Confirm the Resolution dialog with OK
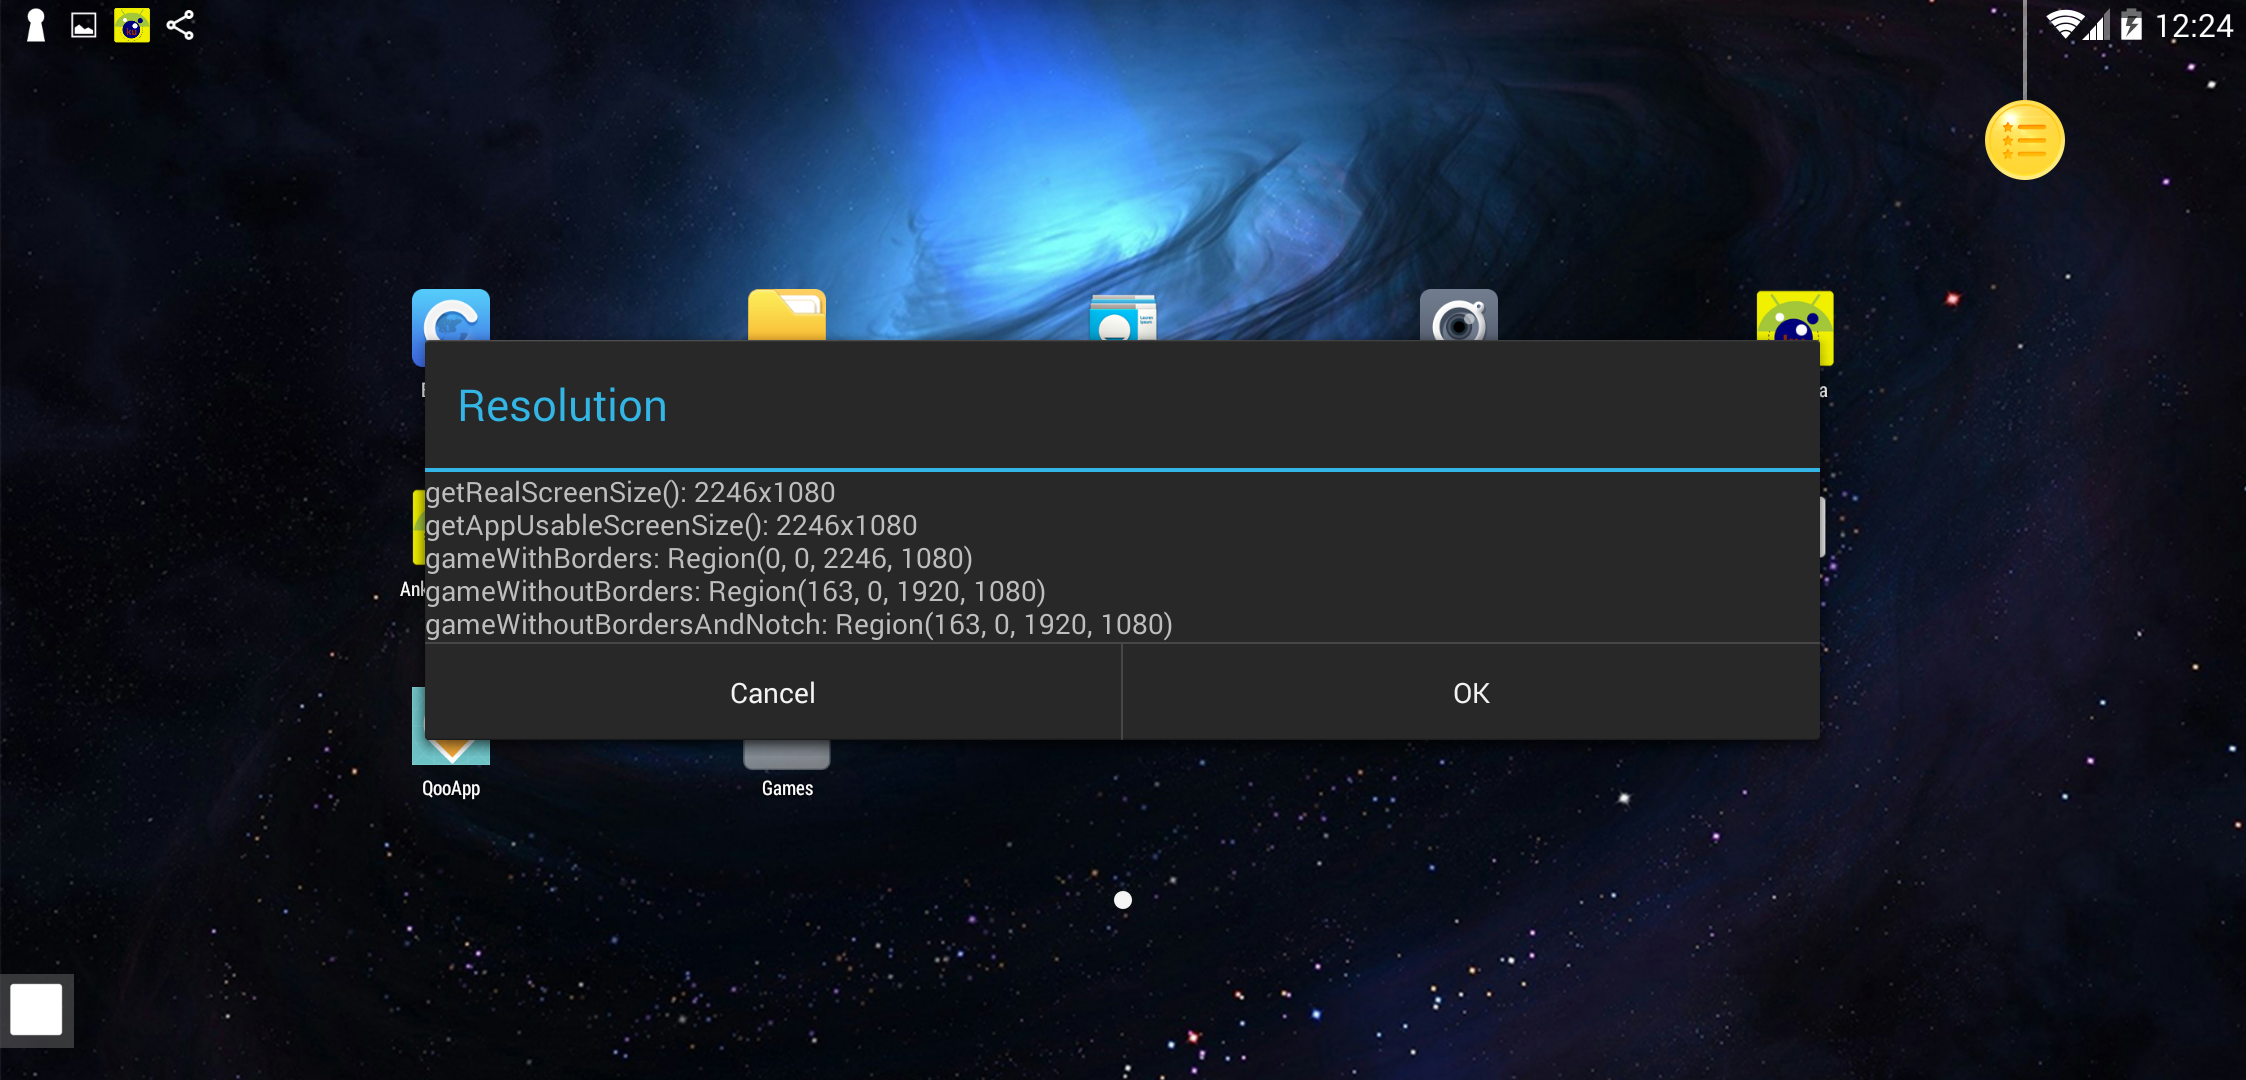 point(1471,693)
